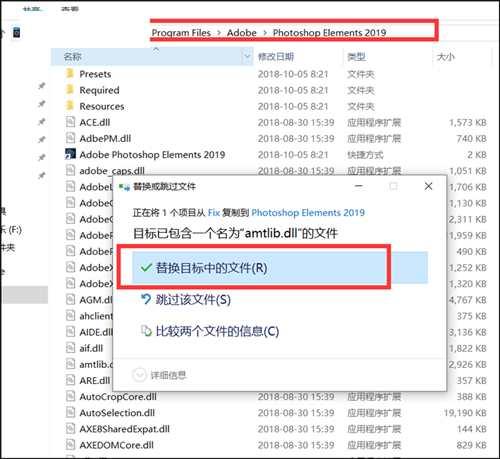Close the replace or skip files dialog

(428, 186)
